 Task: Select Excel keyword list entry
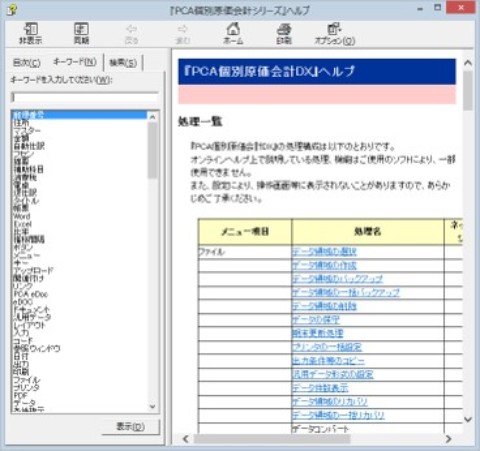22,224
